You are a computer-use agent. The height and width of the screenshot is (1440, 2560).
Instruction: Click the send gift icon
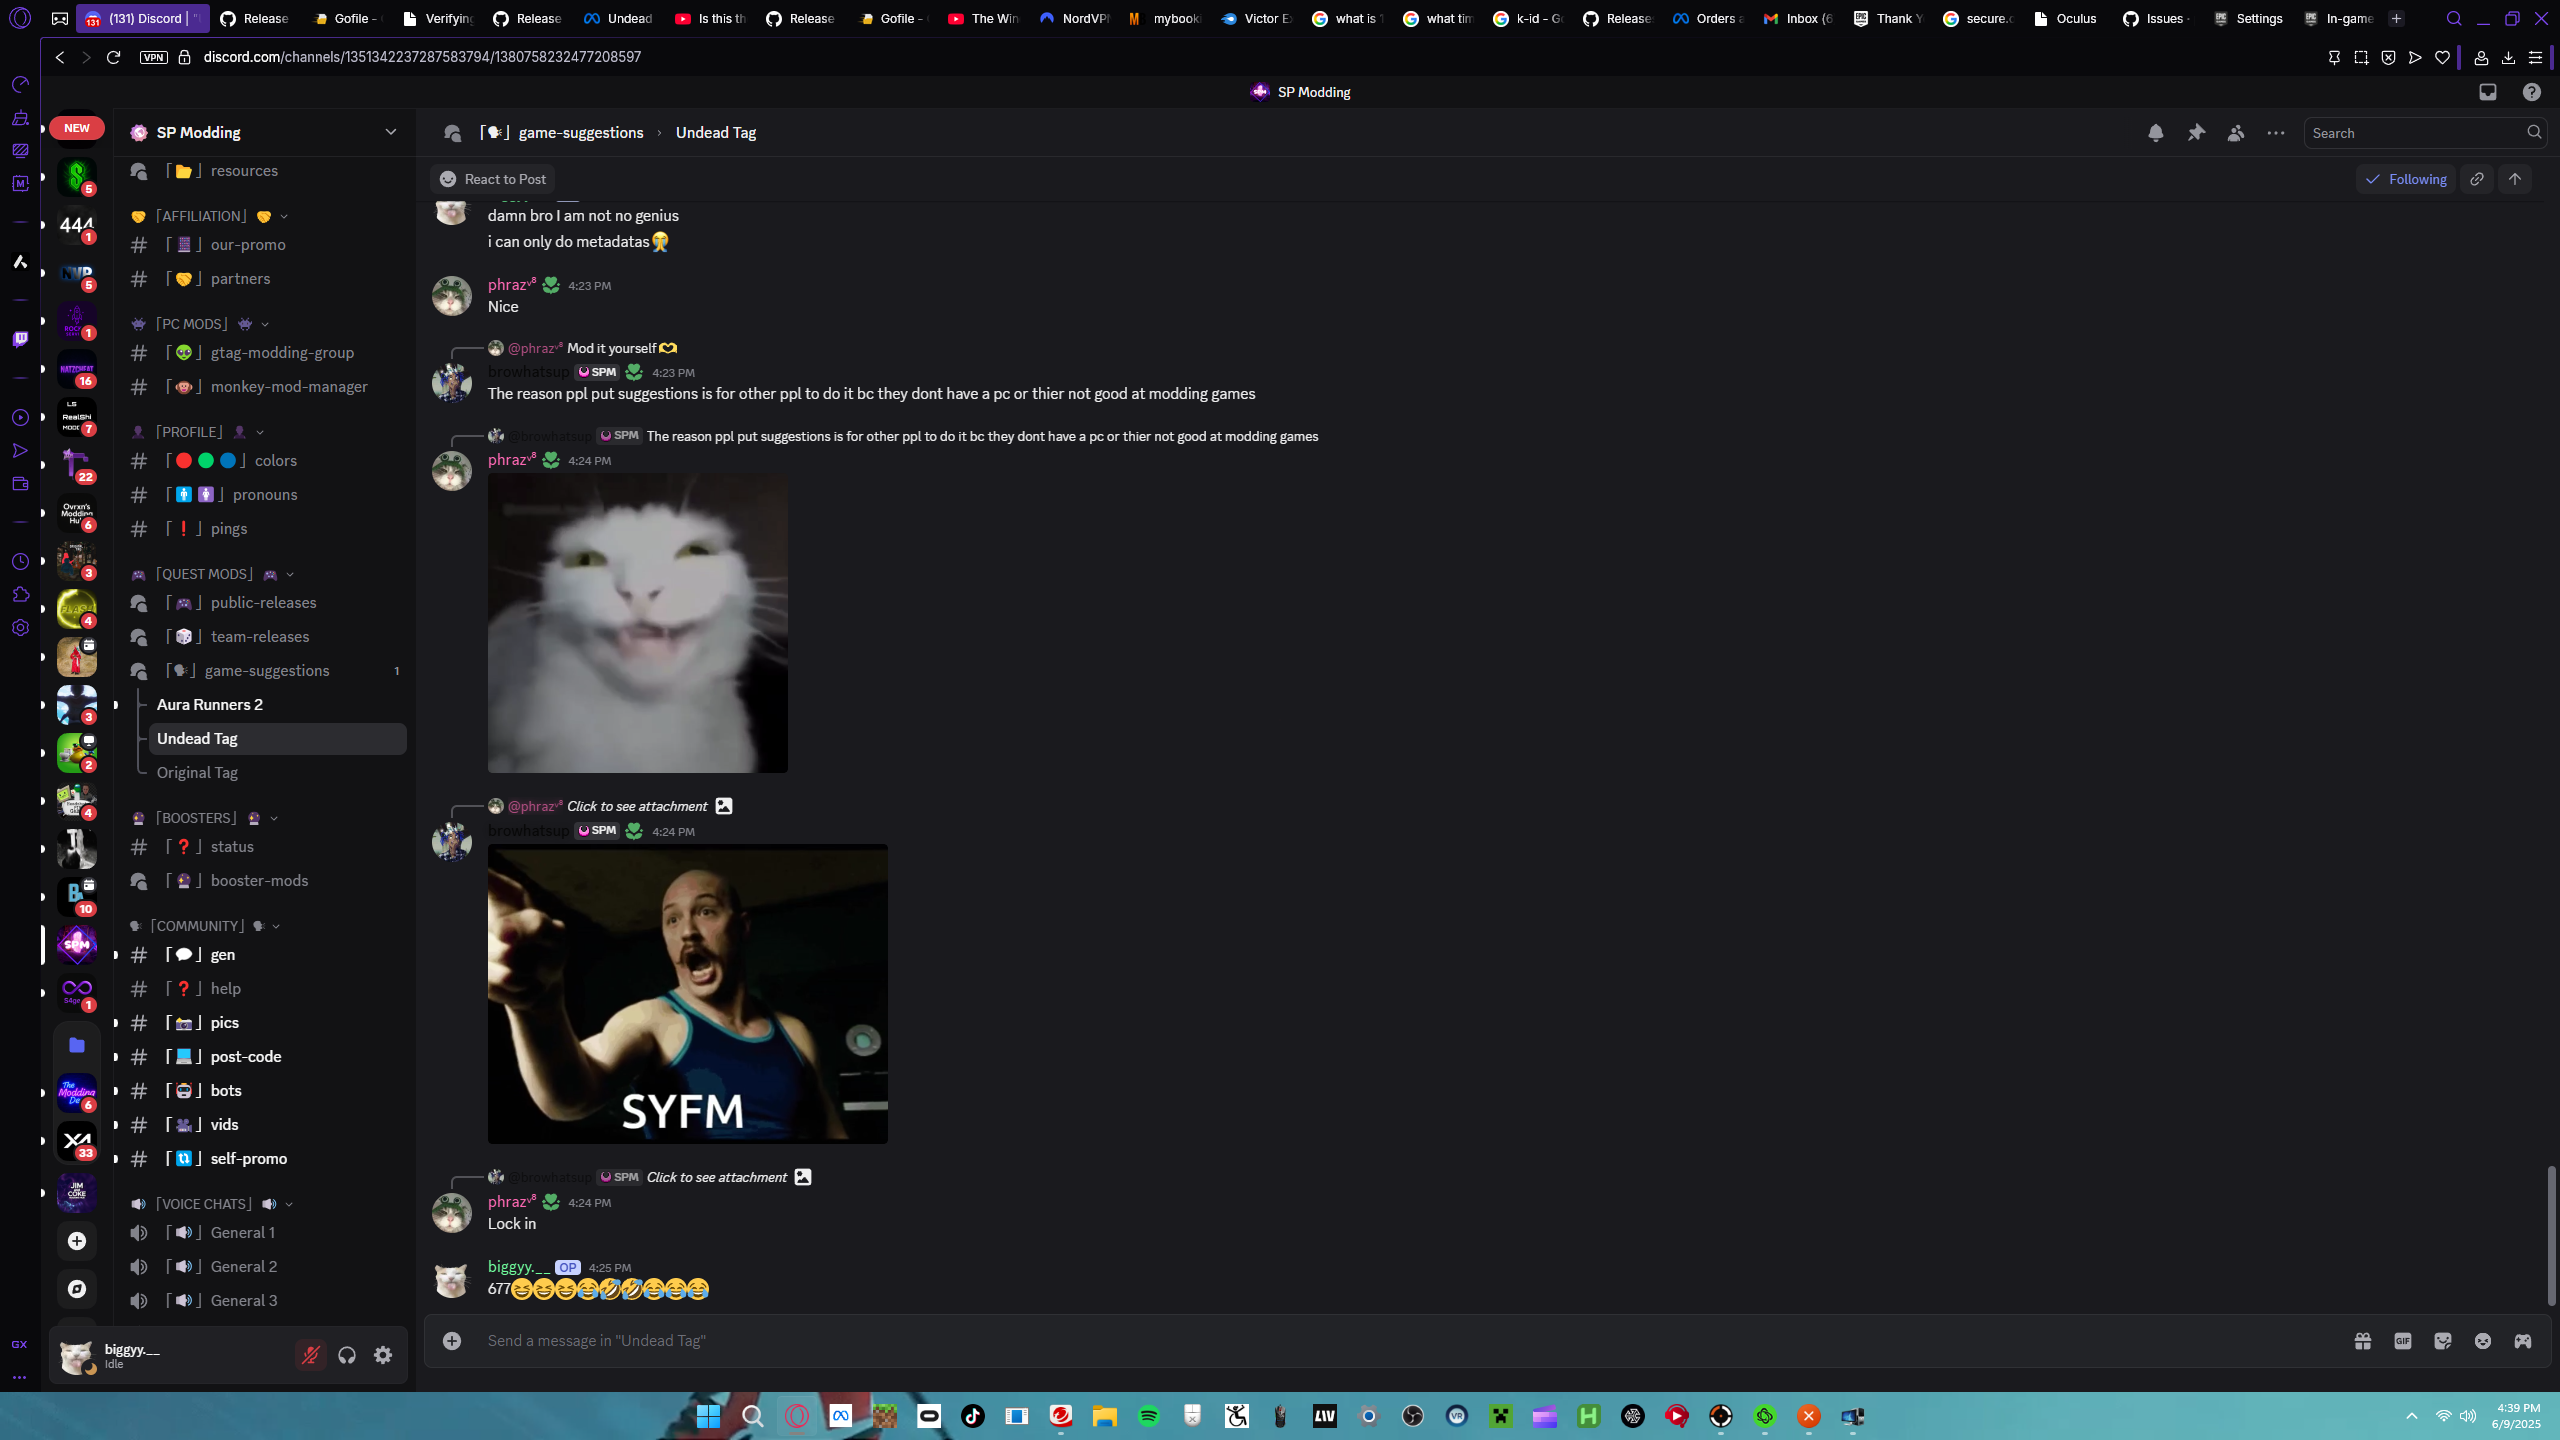click(x=2362, y=1341)
